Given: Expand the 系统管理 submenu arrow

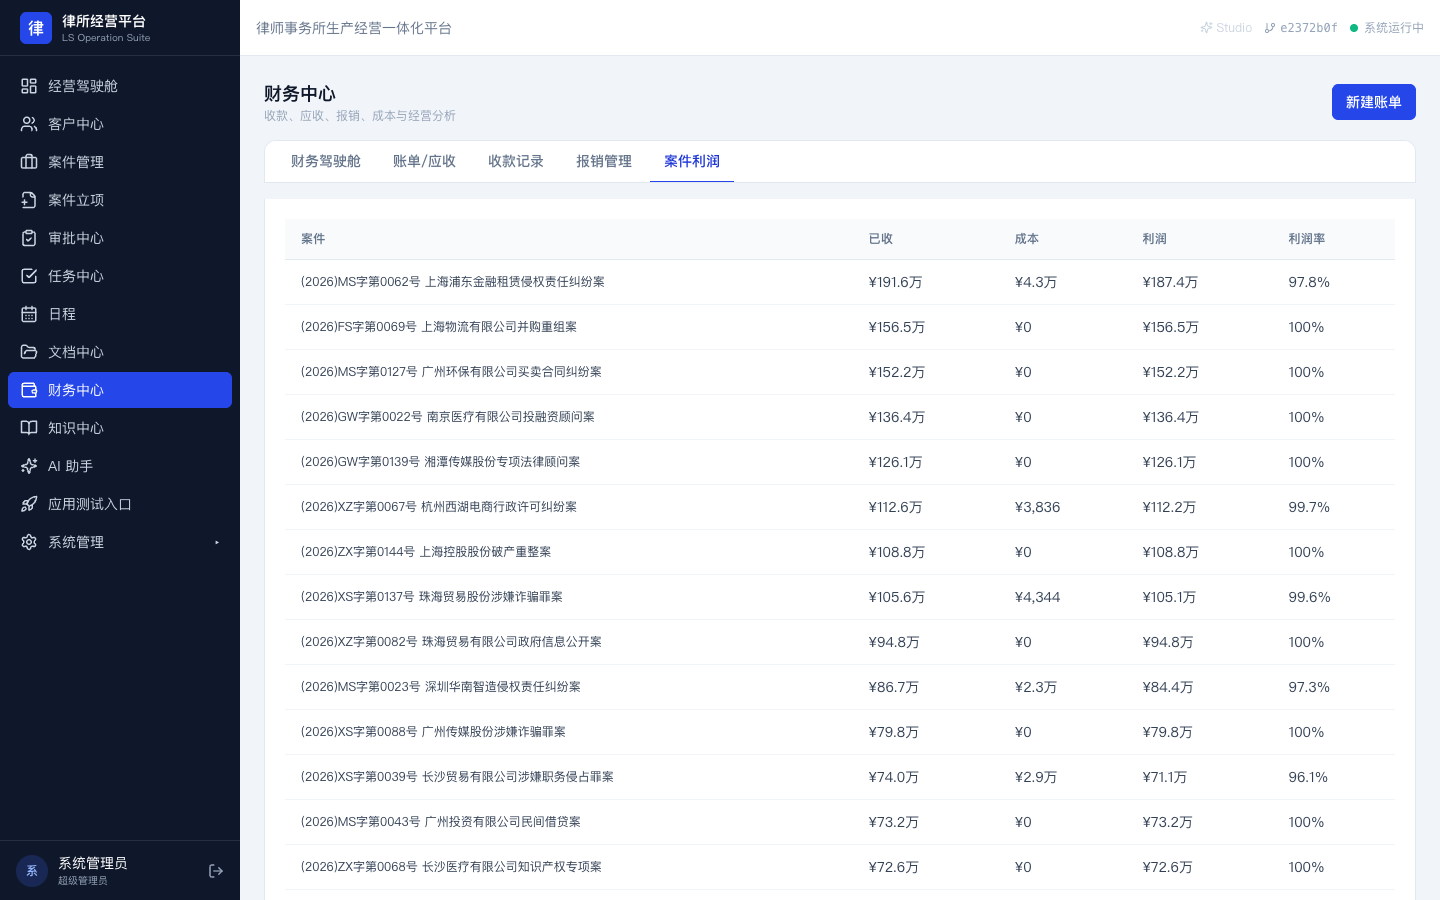Looking at the screenshot, I should pyautogui.click(x=217, y=542).
